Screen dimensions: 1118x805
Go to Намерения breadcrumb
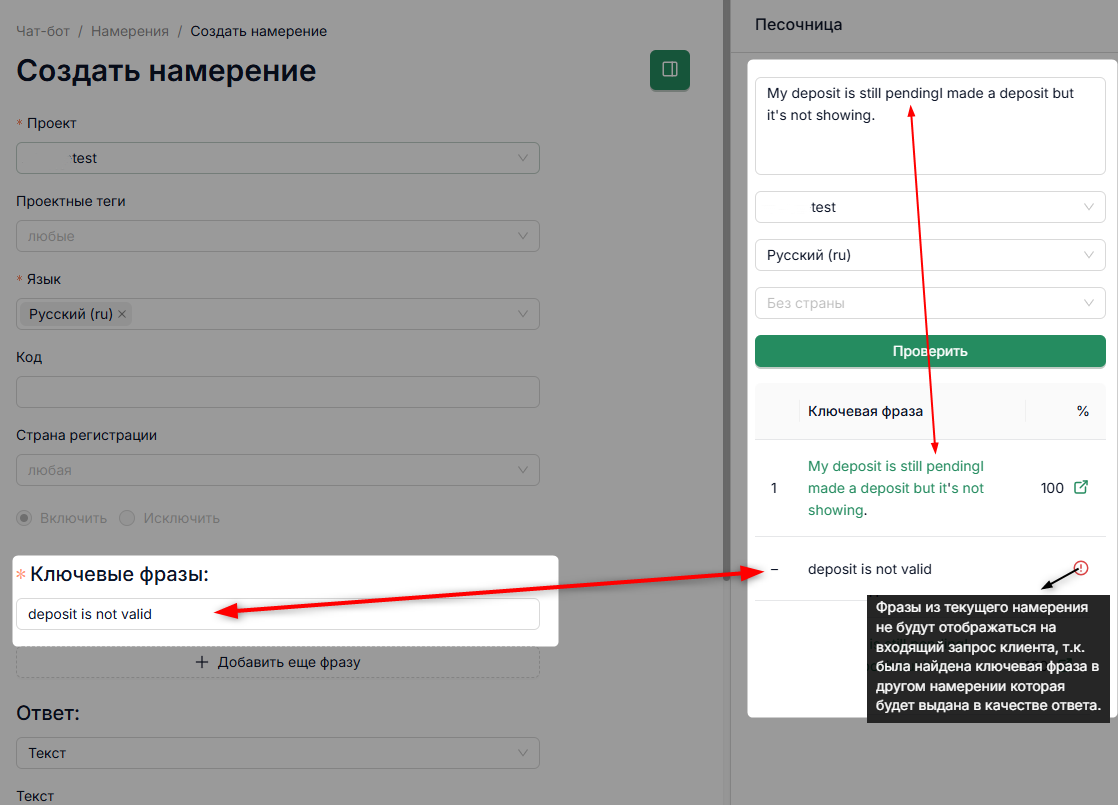click(x=130, y=31)
